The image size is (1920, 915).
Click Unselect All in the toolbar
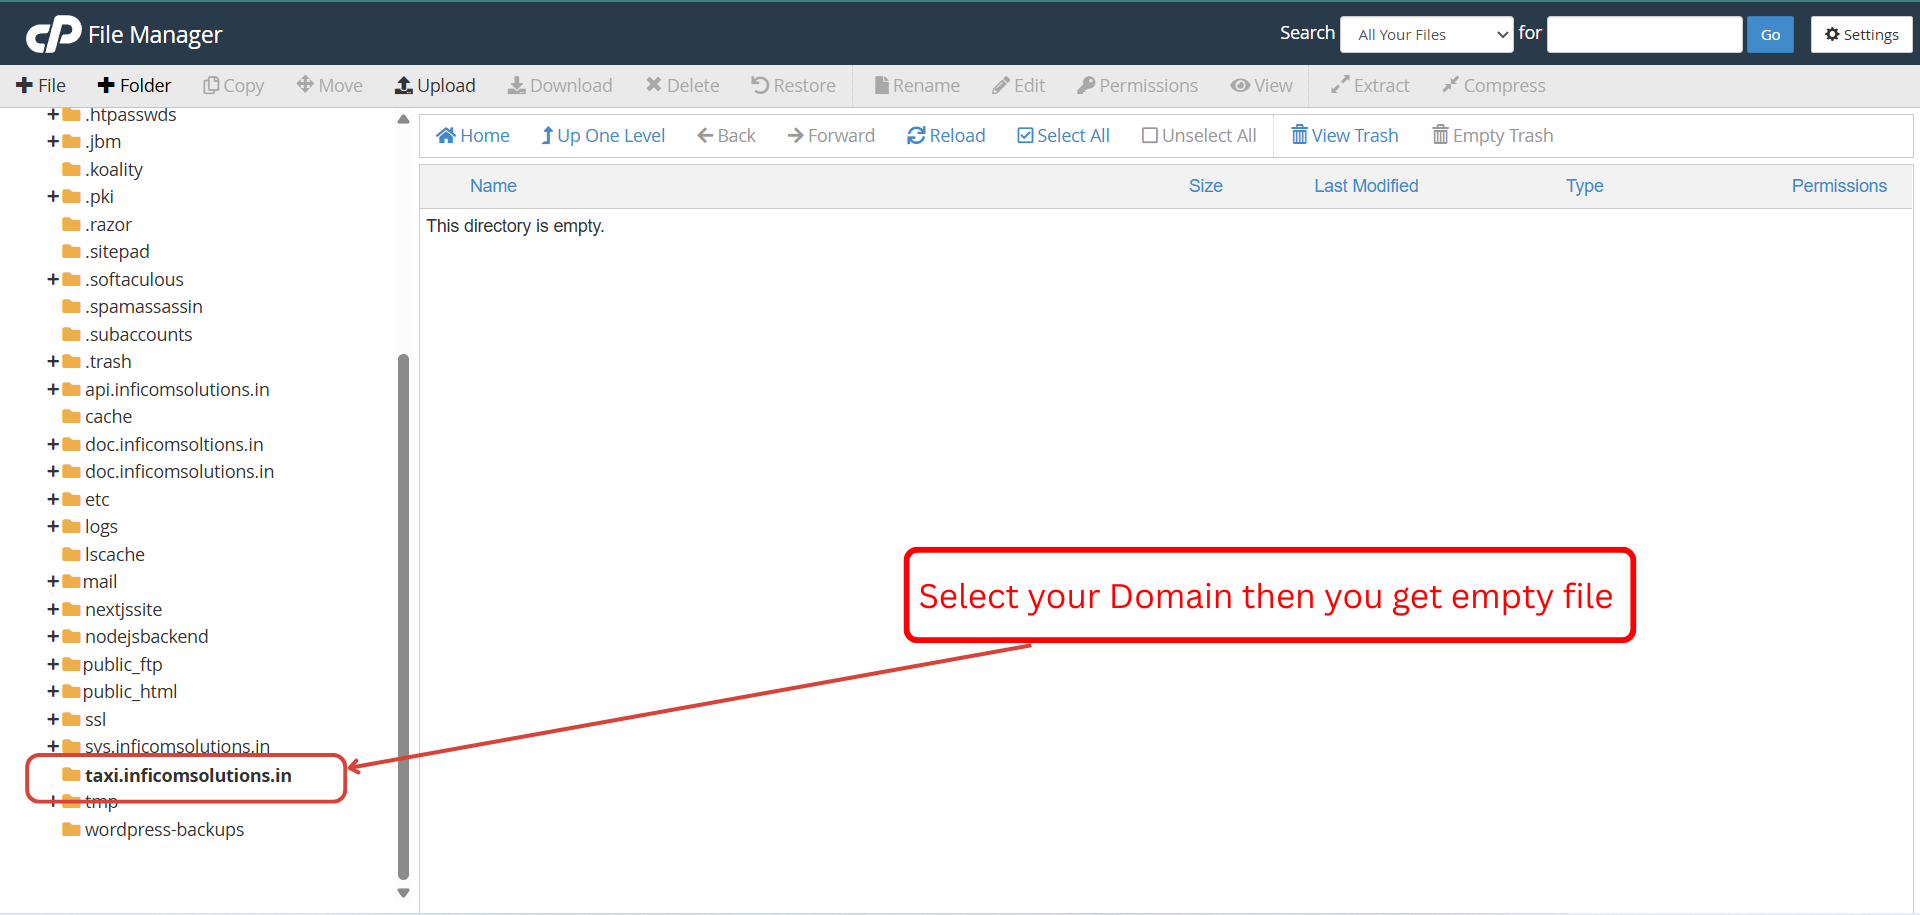click(1198, 135)
